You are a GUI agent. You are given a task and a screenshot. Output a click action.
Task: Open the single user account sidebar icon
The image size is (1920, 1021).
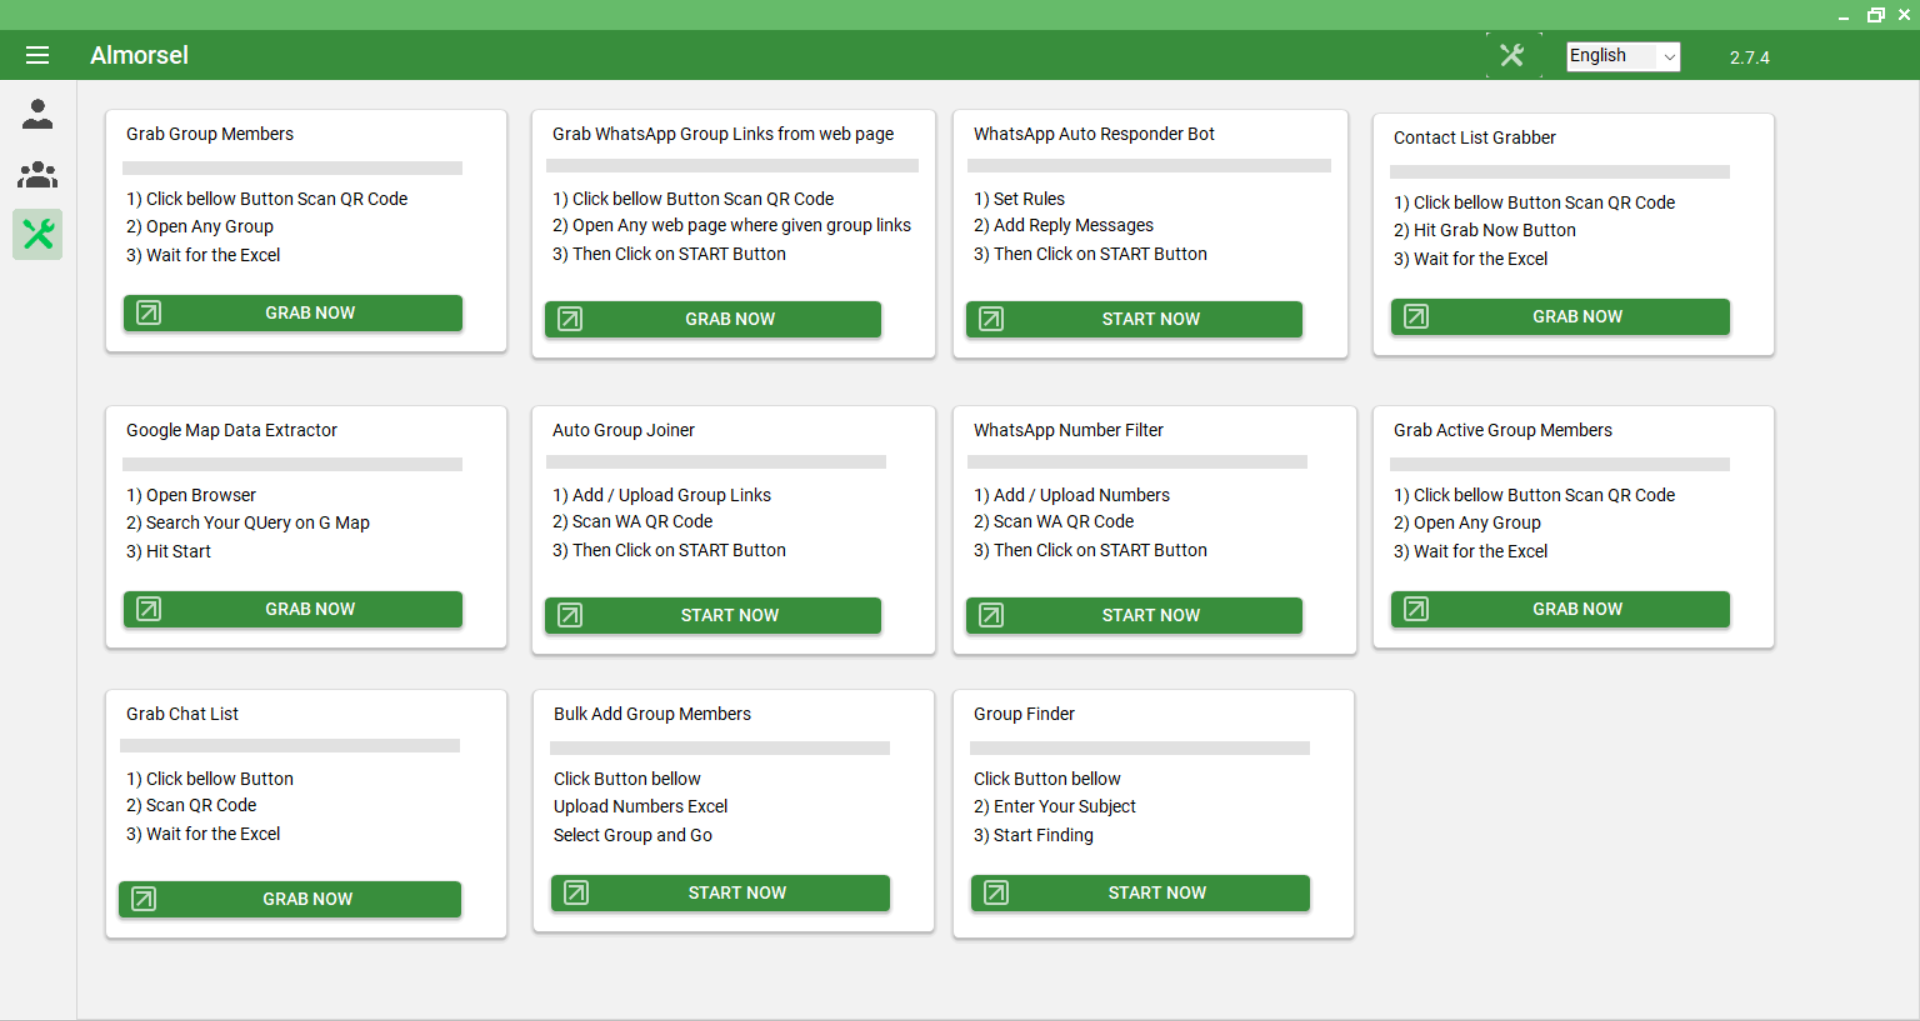click(x=38, y=114)
